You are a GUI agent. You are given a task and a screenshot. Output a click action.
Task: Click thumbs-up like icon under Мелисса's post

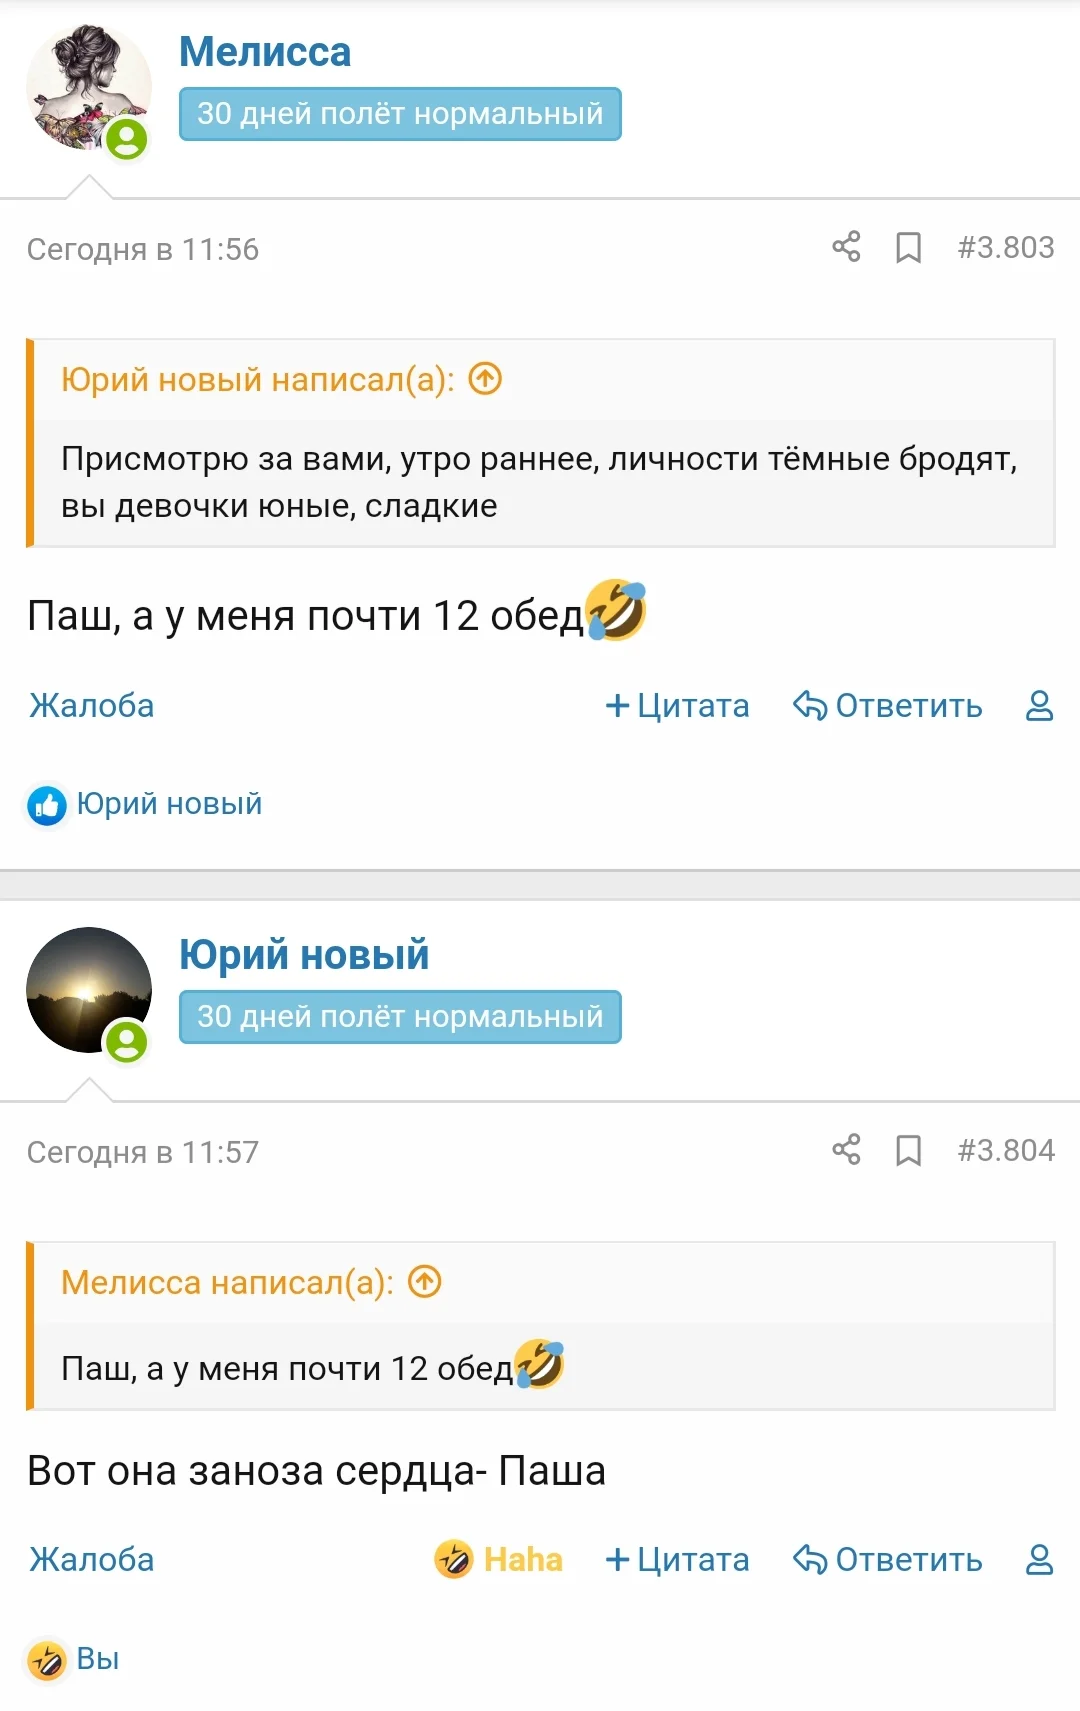[46, 805]
